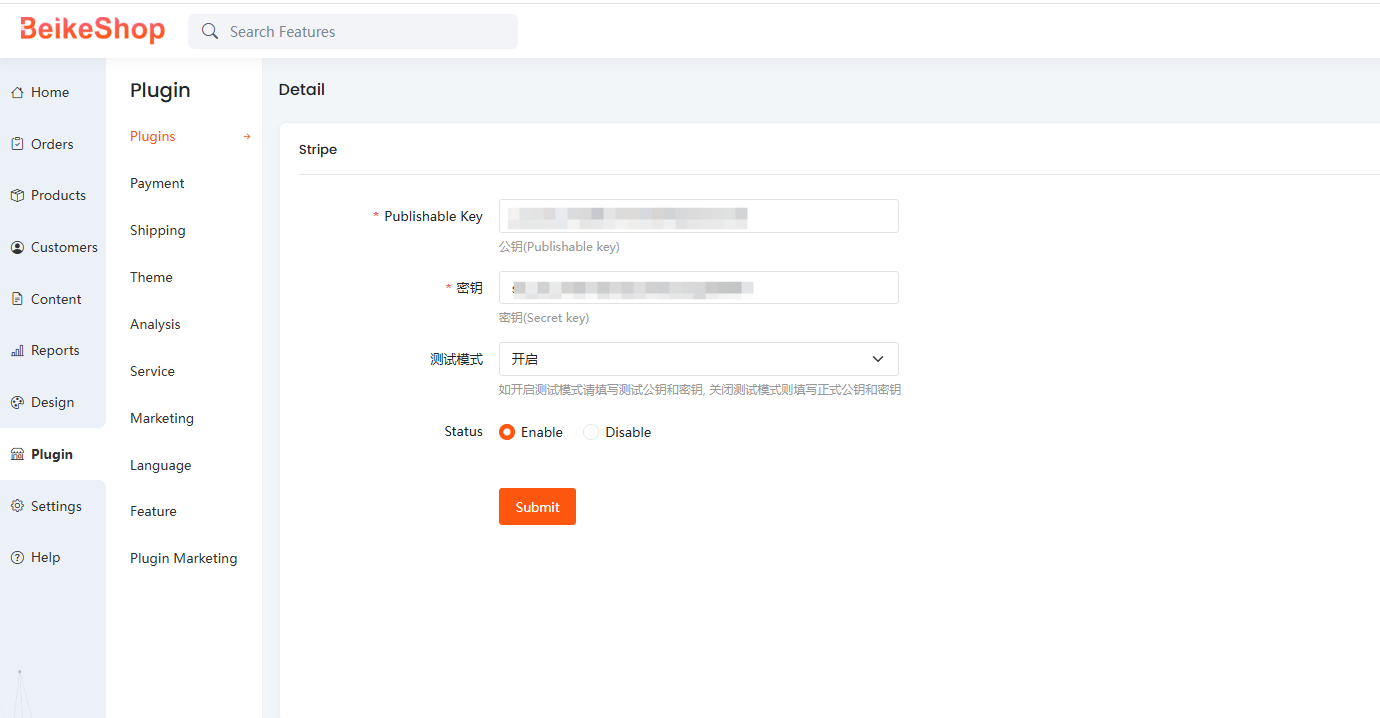Image resolution: width=1380 pixels, height=718 pixels.
Task: Click the search magnifier icon
Action: pos(210,31)
